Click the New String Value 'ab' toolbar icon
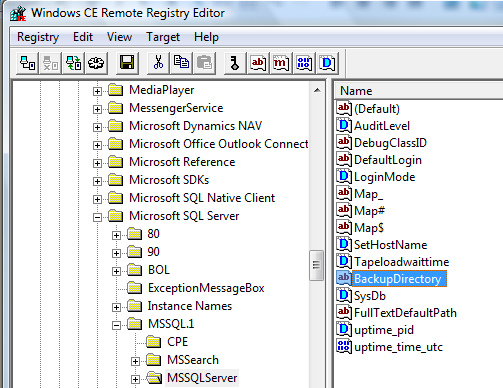The width and height of the screenshot is (503, 388). coord(258,63)
